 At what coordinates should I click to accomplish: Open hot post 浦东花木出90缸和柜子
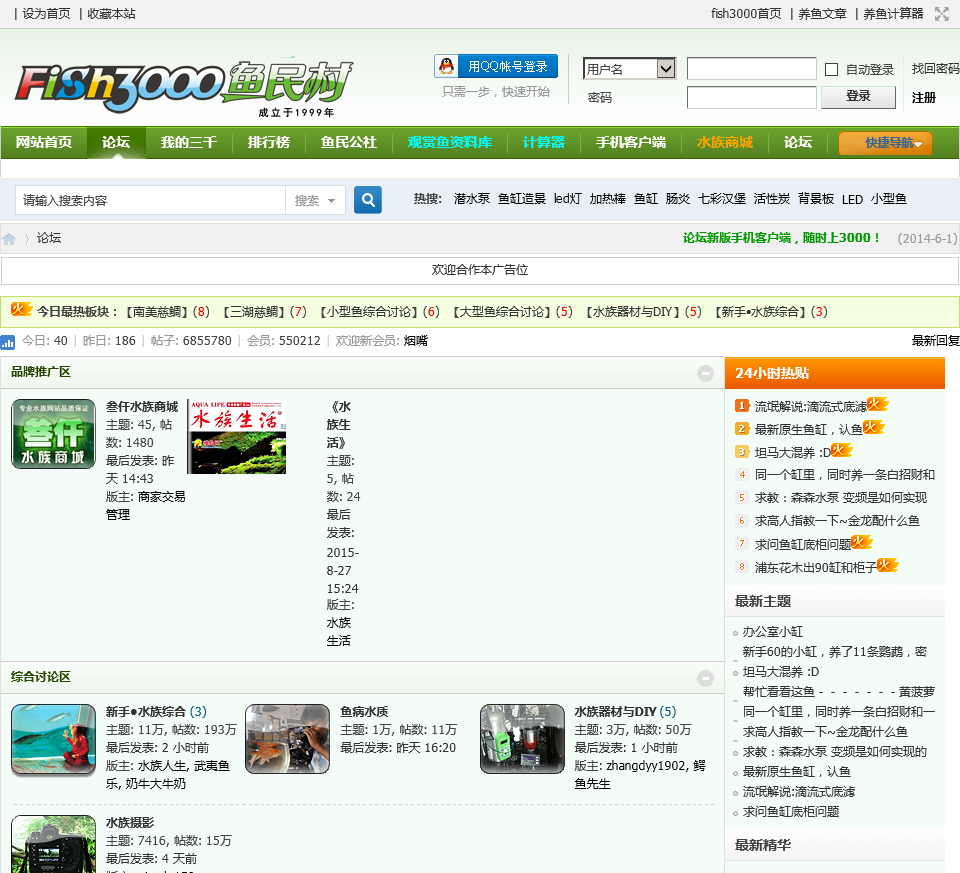(x=816, y=567)
